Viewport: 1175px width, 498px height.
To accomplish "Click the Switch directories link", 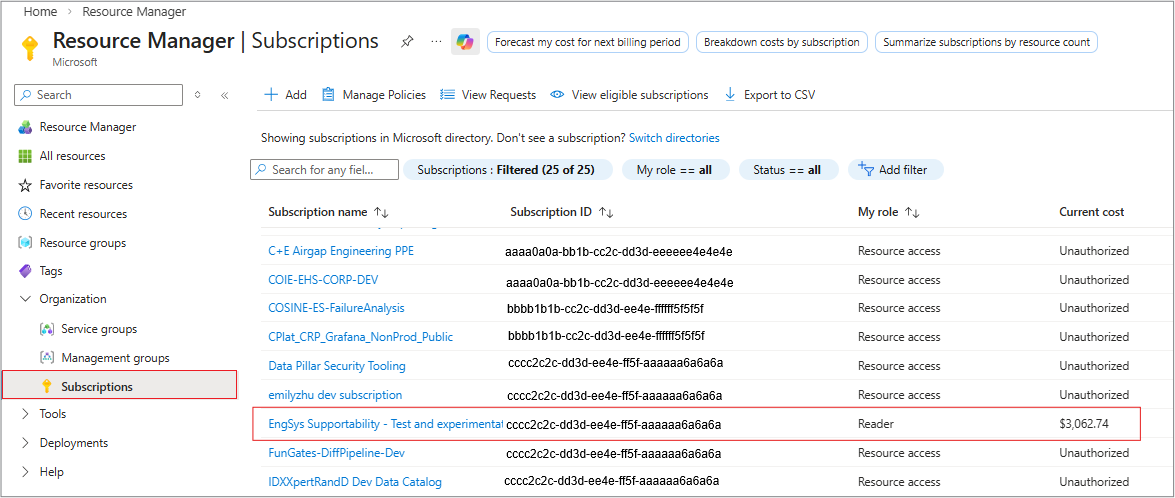I will [674, 138].
